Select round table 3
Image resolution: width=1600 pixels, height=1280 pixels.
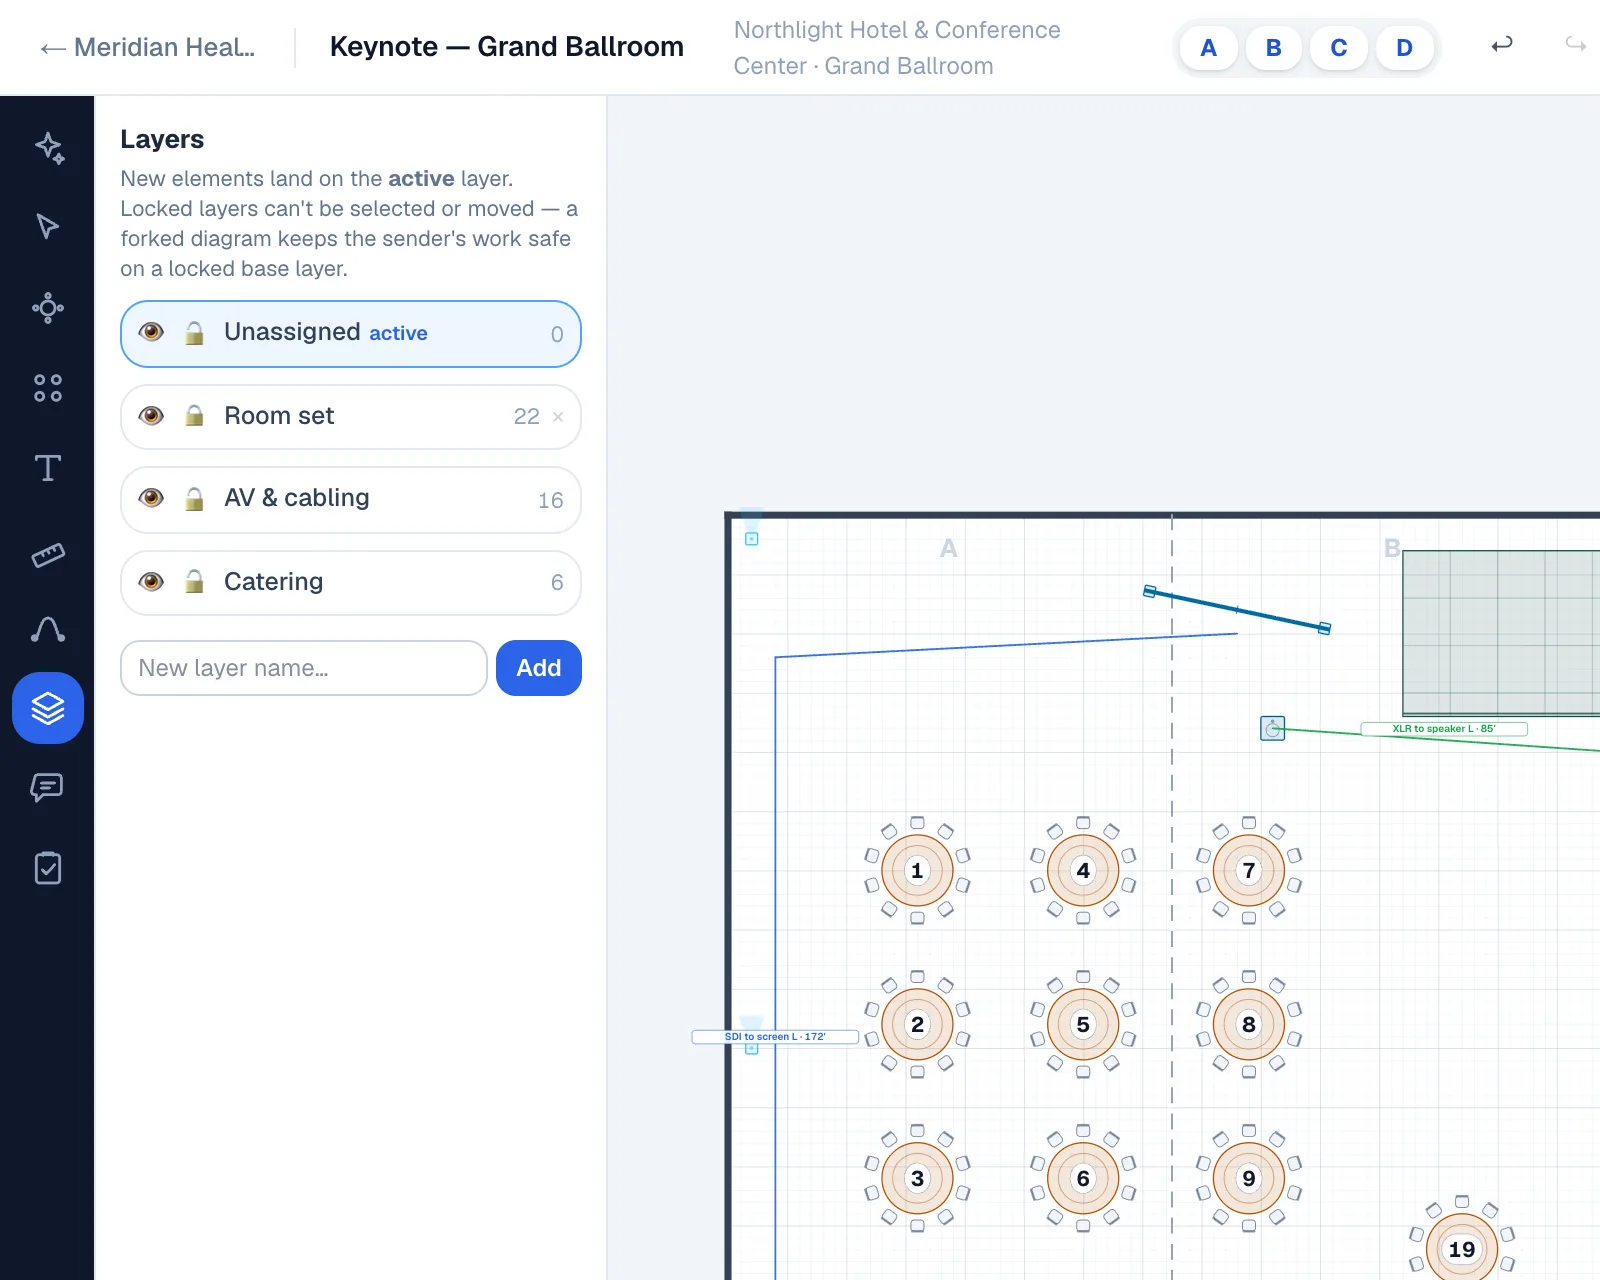click(917, 1178)
